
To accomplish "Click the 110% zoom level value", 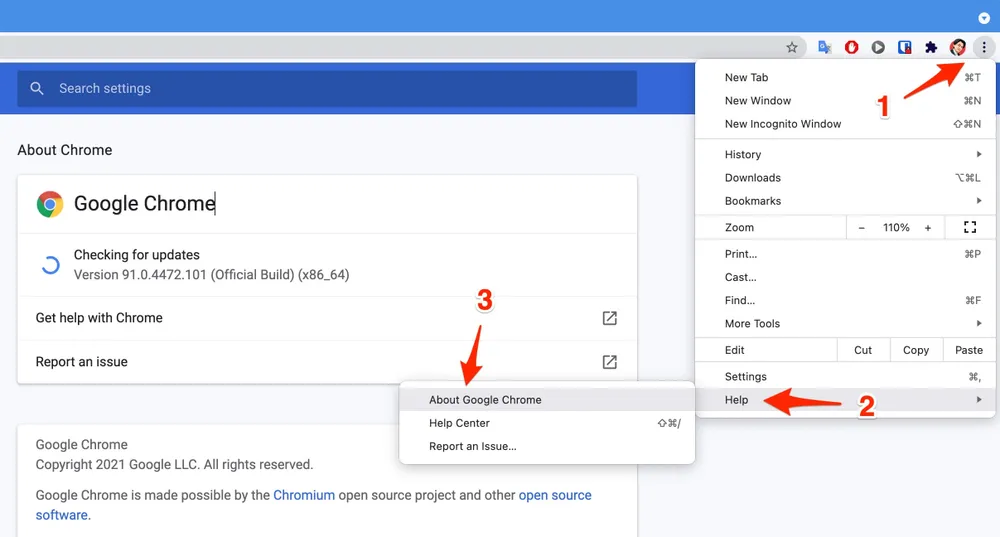I will (x=896, y=228).
